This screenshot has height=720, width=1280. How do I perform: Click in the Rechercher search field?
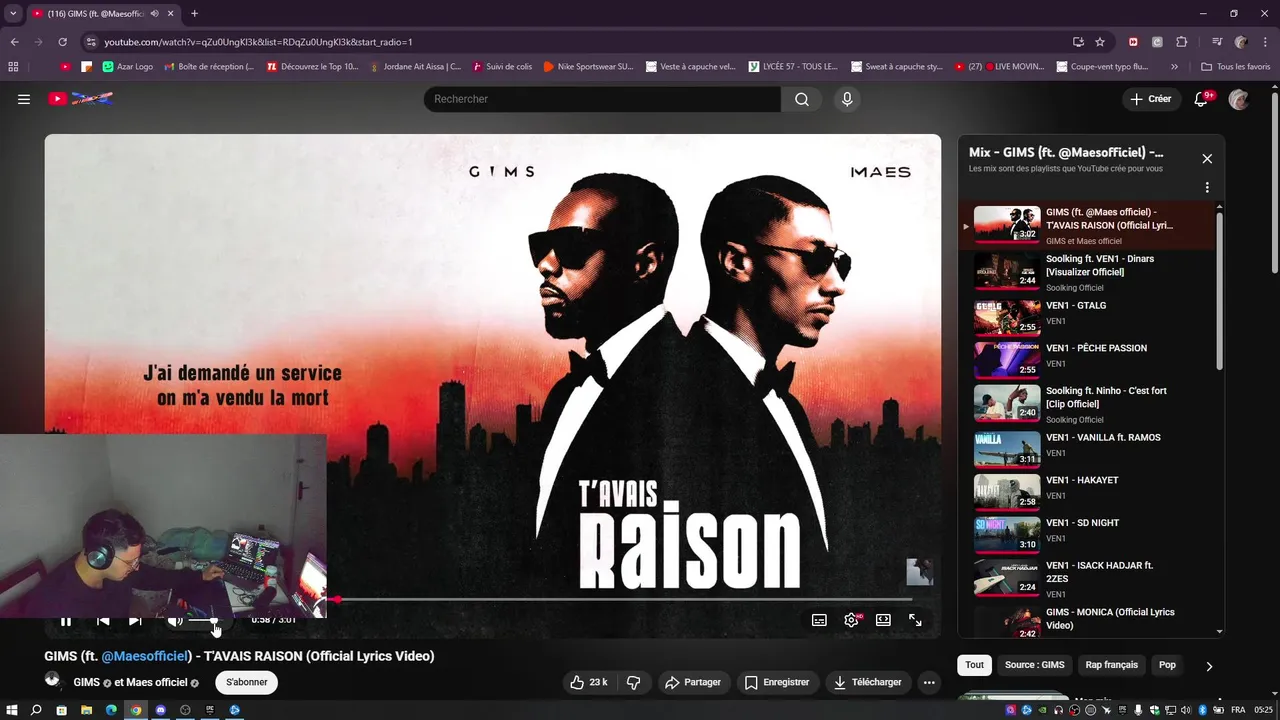(x=602, y=99)
